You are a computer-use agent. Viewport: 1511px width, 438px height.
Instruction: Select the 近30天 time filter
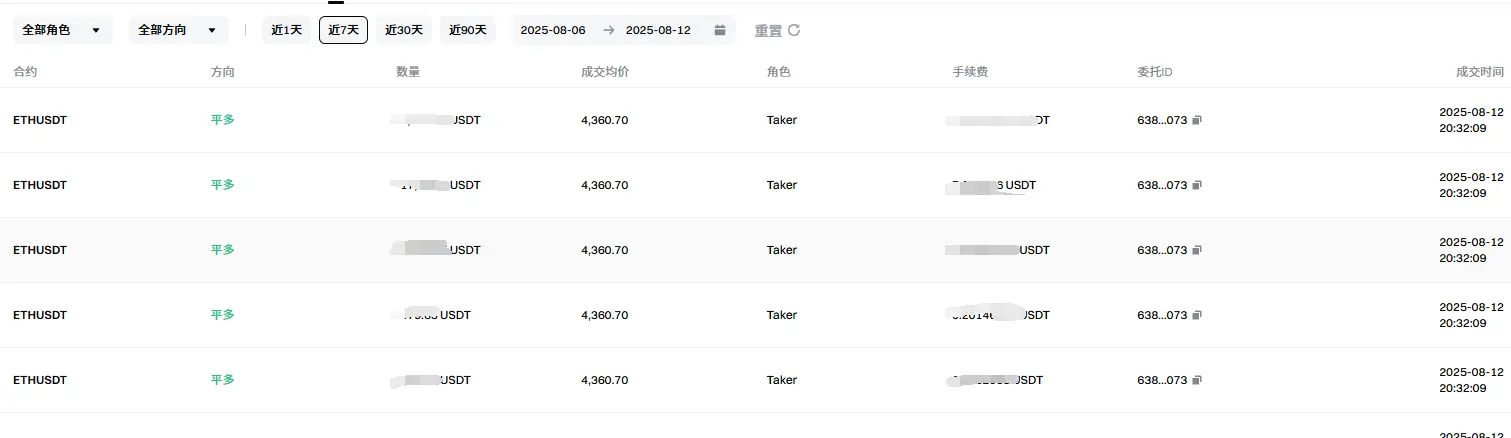pyautogui.click(x=404, y=30)
